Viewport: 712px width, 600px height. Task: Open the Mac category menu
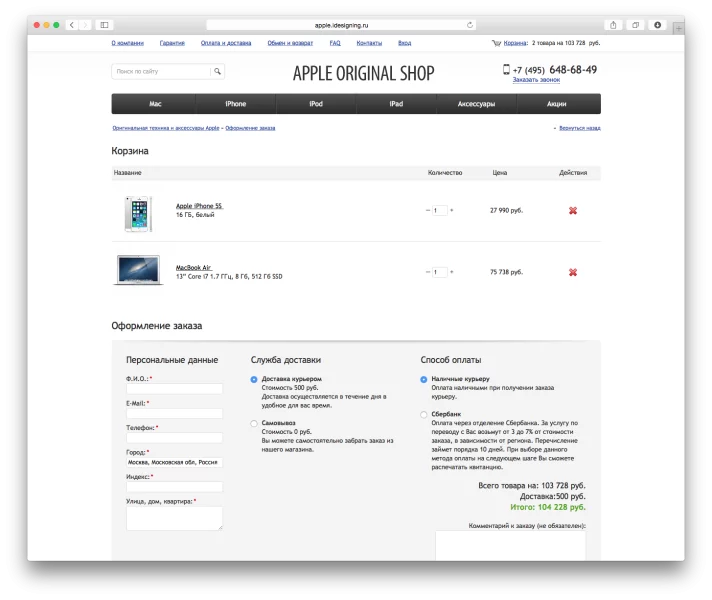(154, 104)
